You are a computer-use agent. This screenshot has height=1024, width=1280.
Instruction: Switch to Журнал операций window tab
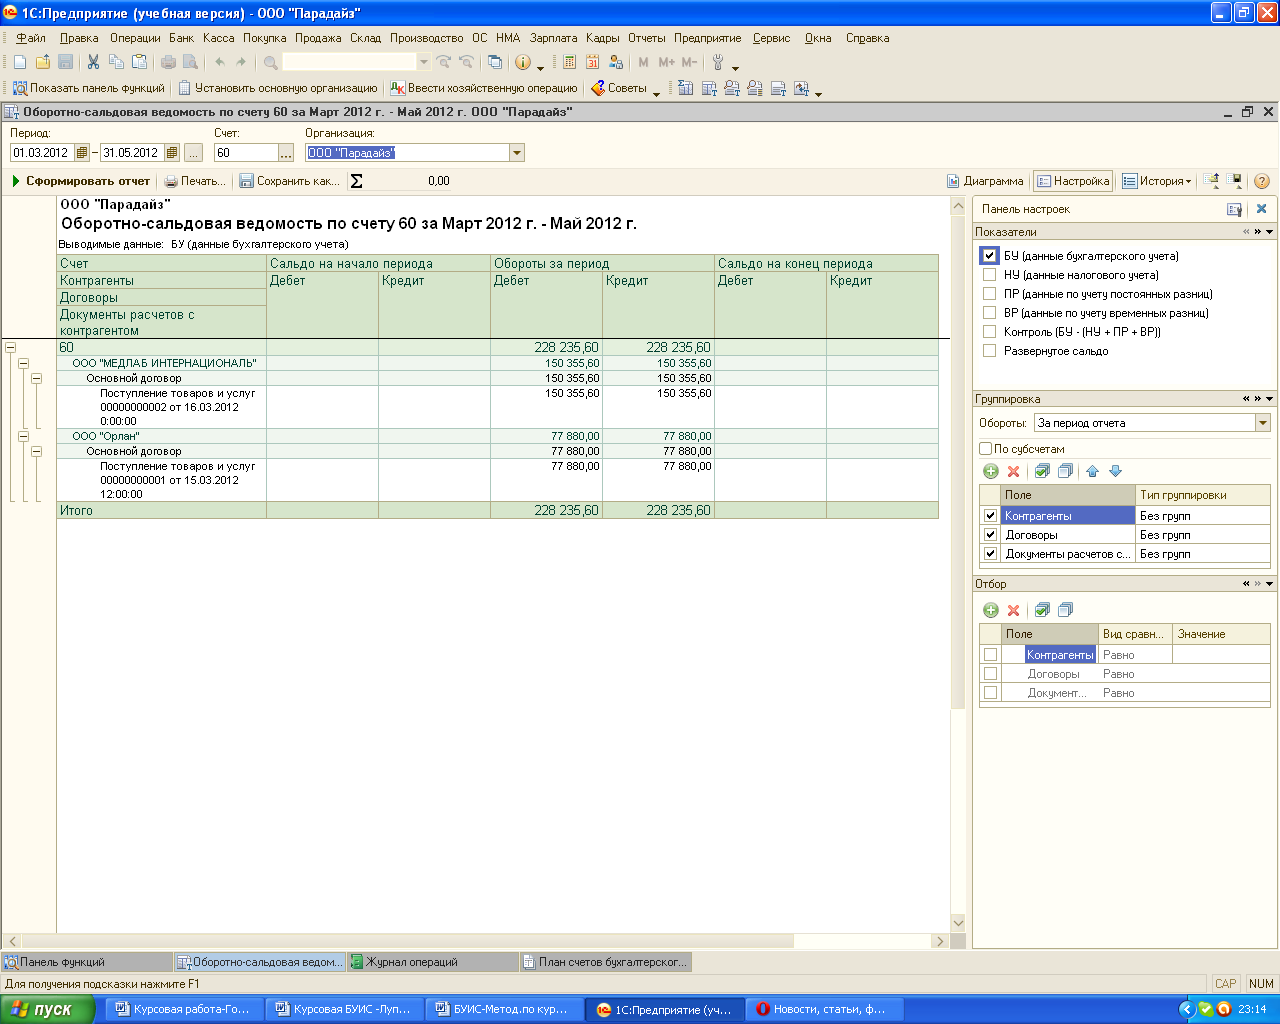[412, 962]
